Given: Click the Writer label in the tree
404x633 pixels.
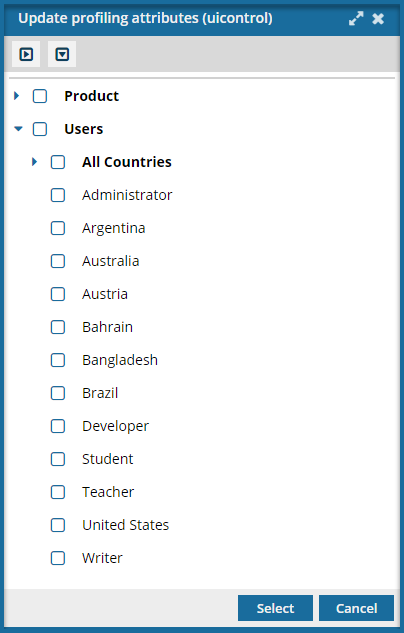Looking at the screenshot, I should click(102, 558).
